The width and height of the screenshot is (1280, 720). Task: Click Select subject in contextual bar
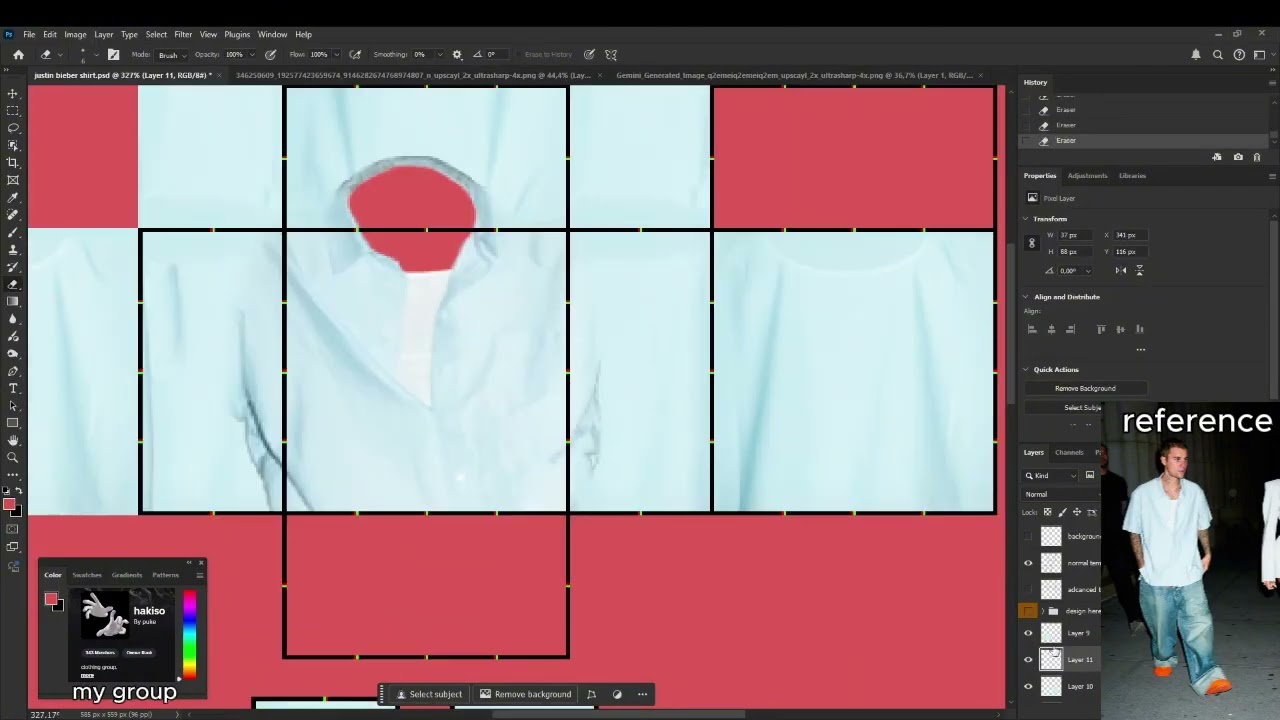429,694
